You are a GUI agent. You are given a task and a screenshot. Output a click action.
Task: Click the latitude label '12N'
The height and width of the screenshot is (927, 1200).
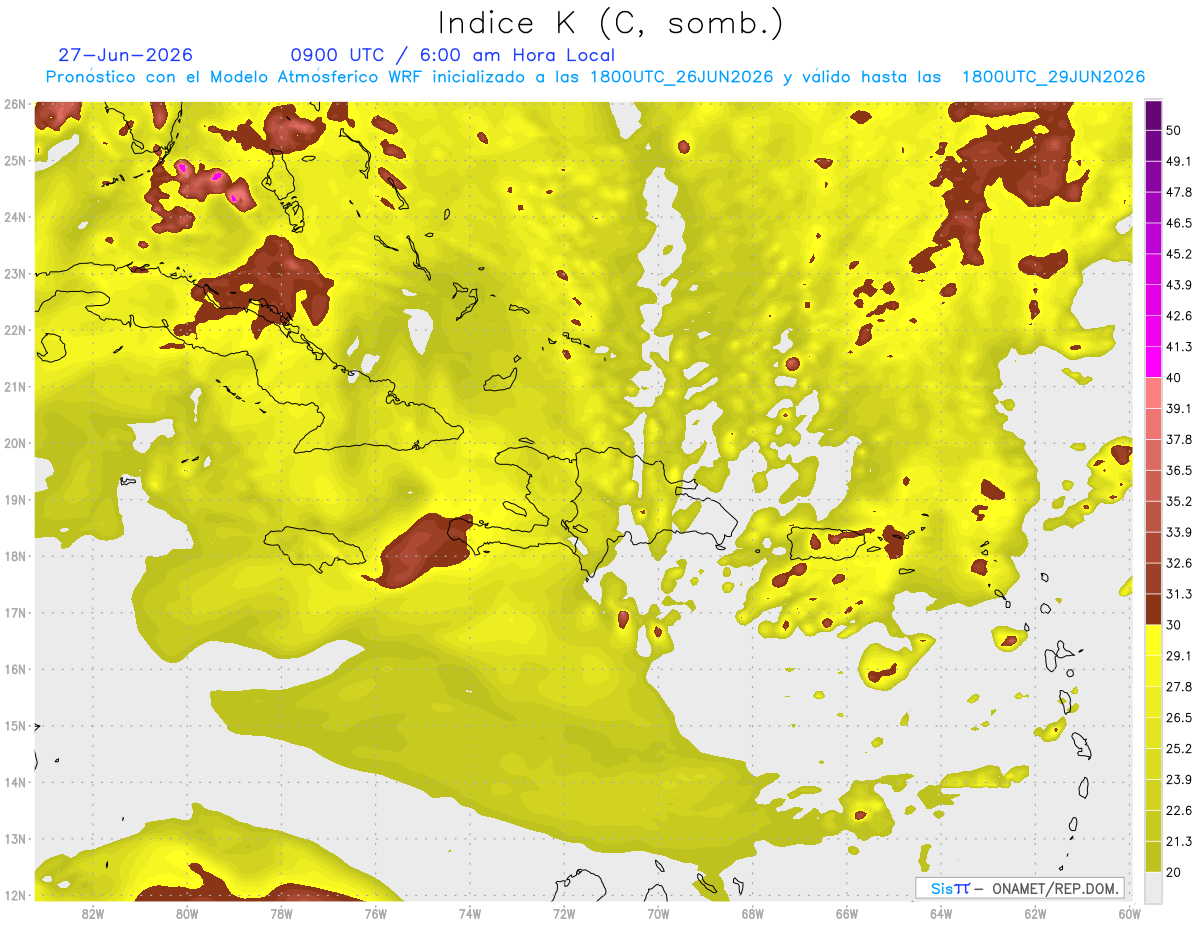[x=15, y=895]
